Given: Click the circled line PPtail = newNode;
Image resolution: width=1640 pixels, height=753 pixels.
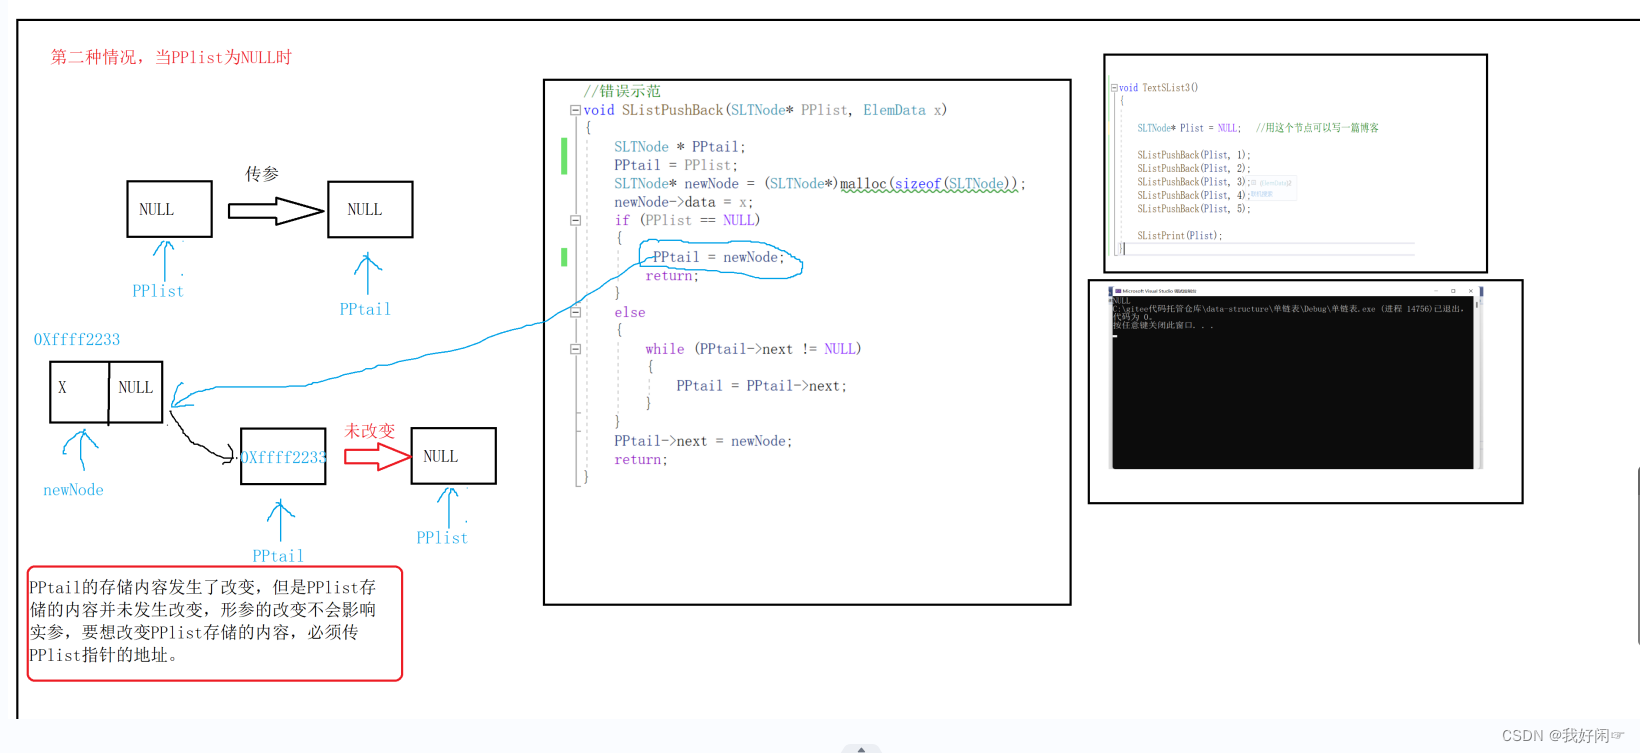Looking at the screenshot, I should [719, 257].
